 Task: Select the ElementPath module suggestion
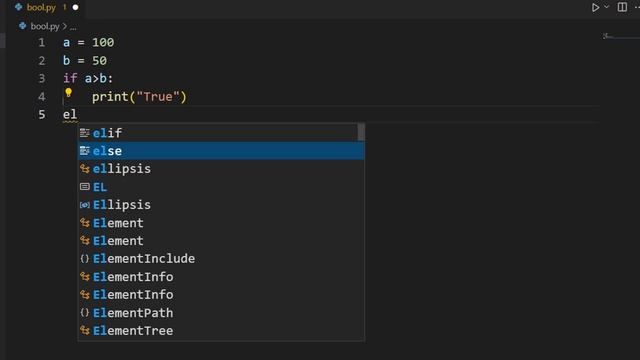221,313
